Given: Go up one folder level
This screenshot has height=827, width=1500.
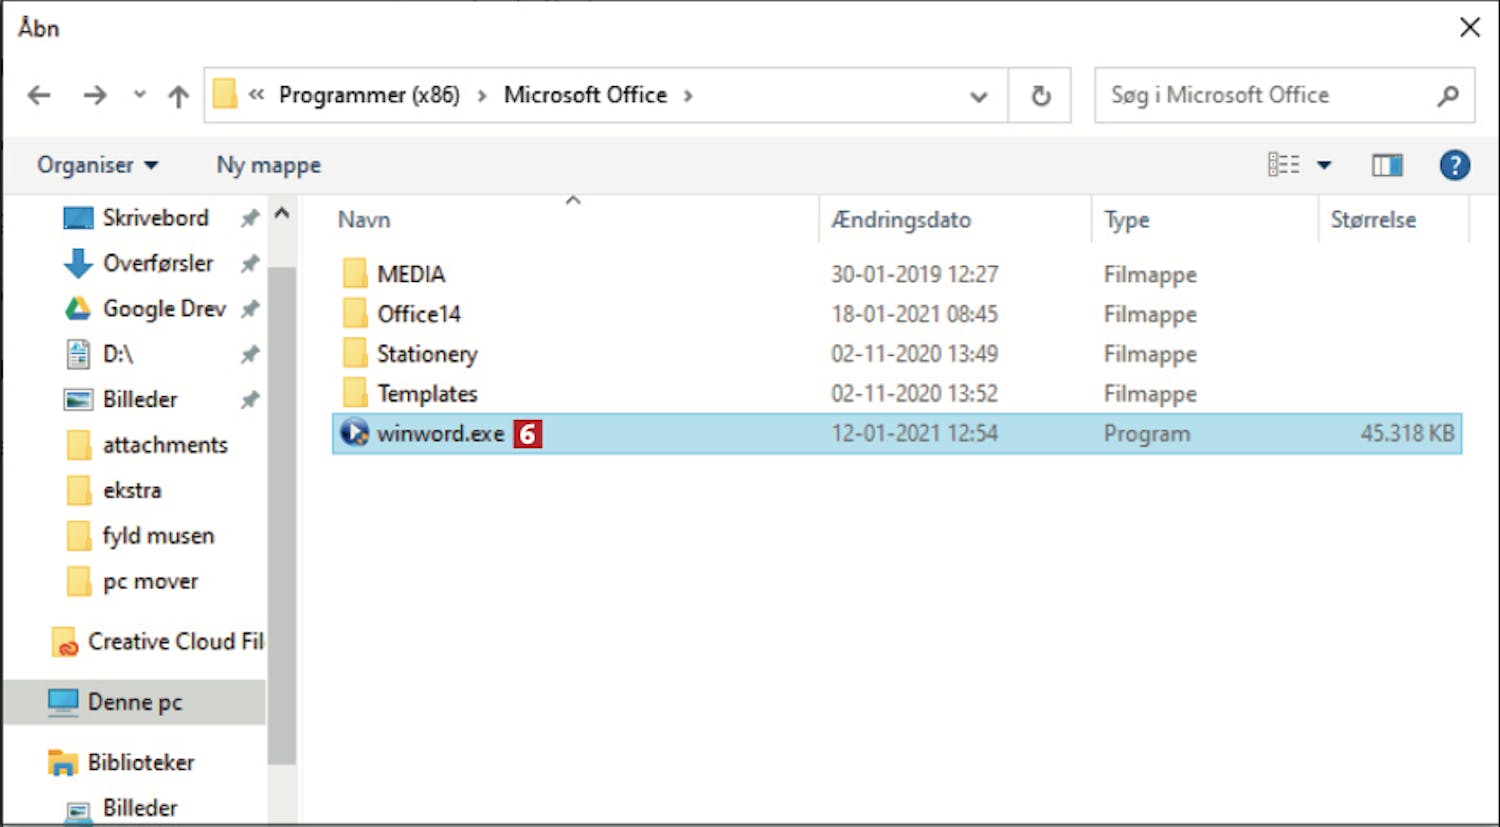Looking at the screenshot, I should pyautogui.click(x=178, y=96).
